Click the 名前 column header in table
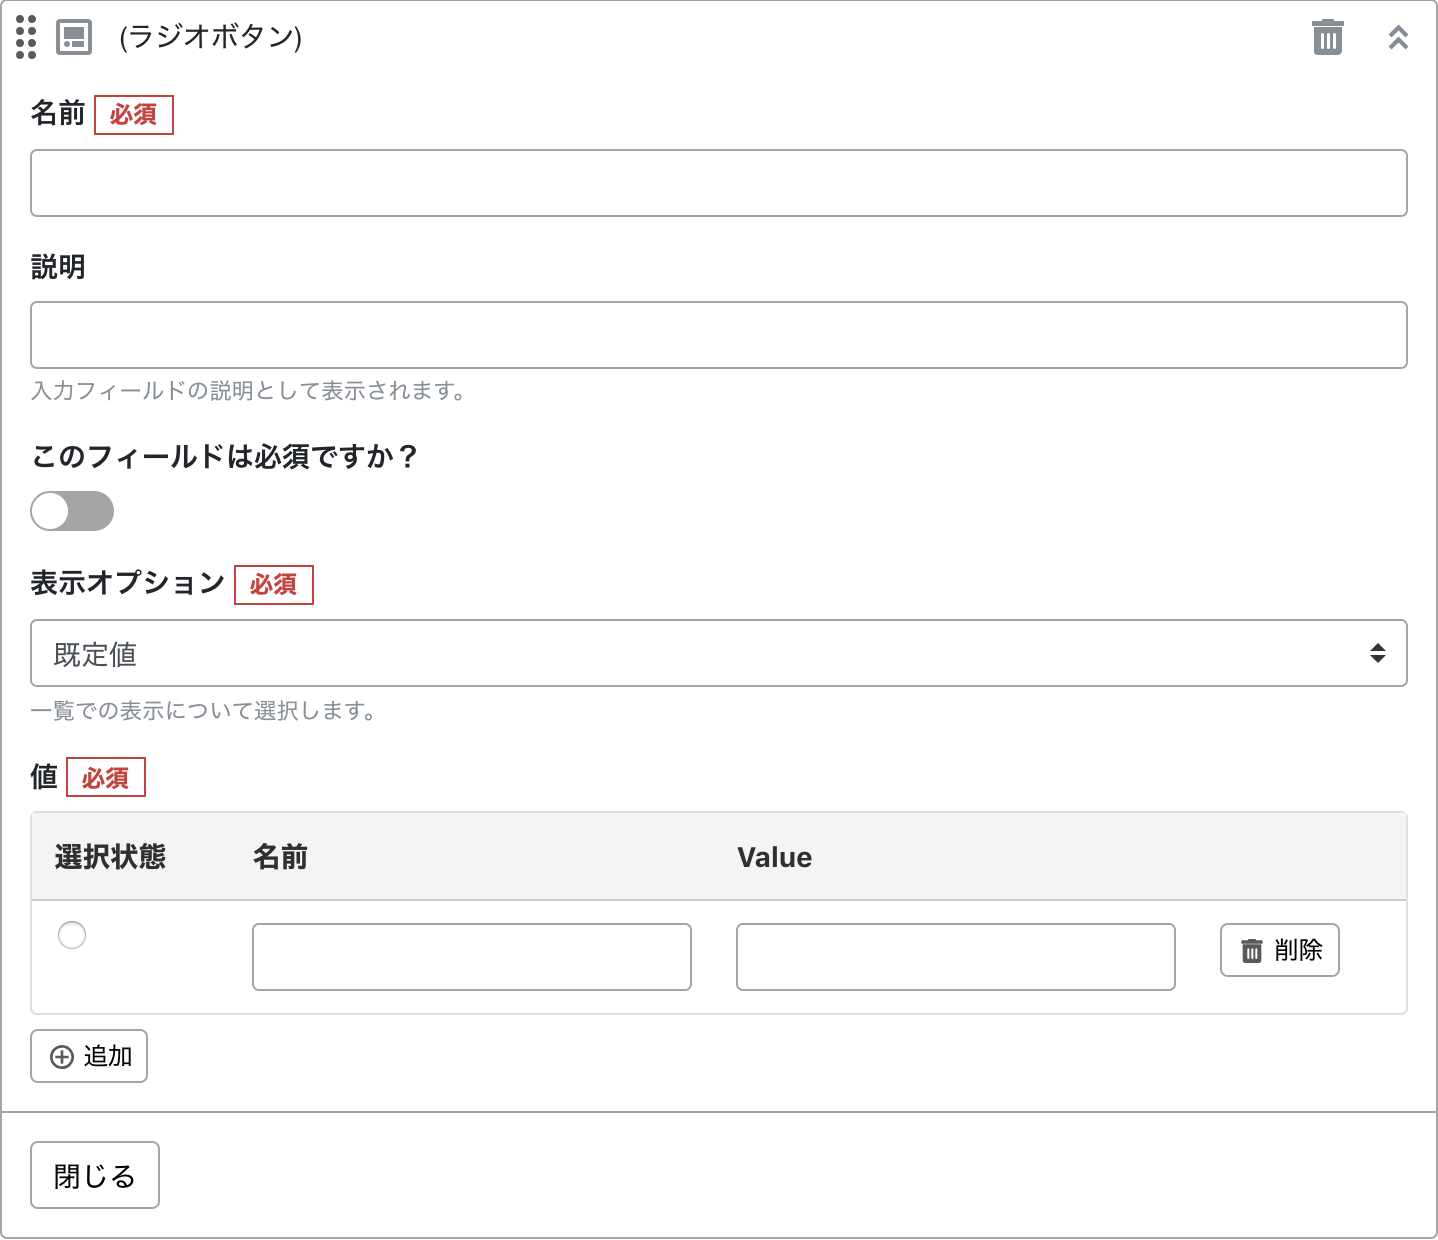This screenshot has height=1240, width=1438. click(x=280, y=857)
